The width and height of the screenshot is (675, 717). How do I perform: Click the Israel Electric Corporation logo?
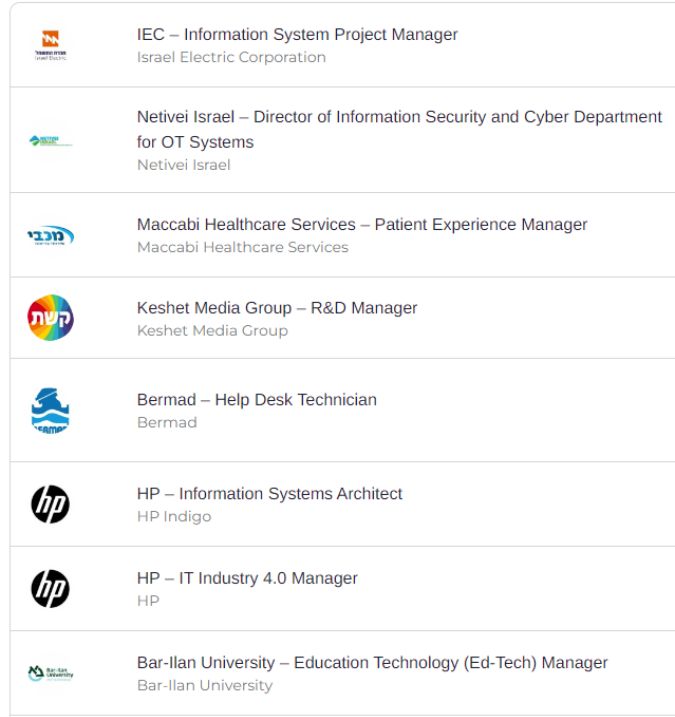51,45
